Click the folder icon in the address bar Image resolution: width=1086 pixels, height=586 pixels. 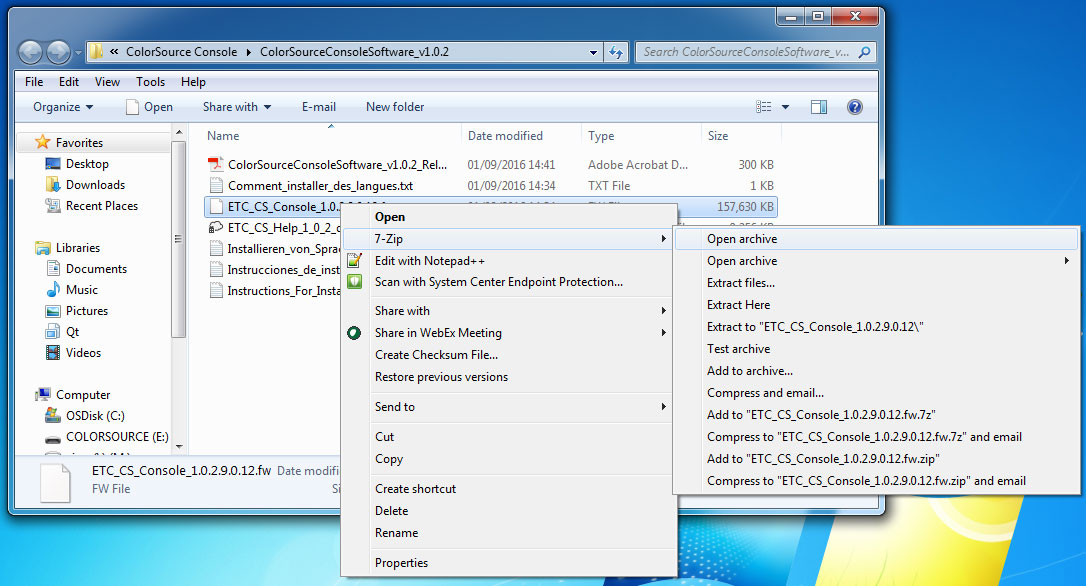pyautogui.click(x=96, y=51)
